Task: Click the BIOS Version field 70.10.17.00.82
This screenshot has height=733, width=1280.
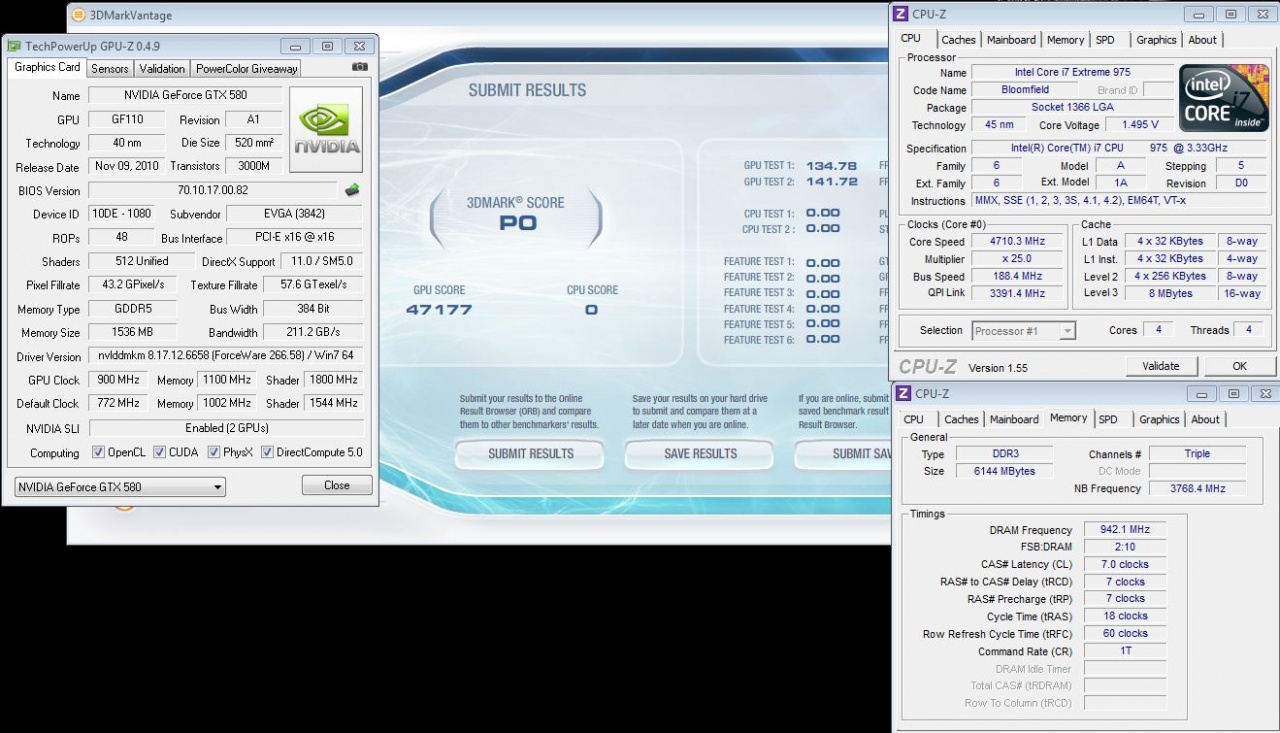Action: point(213,190)
